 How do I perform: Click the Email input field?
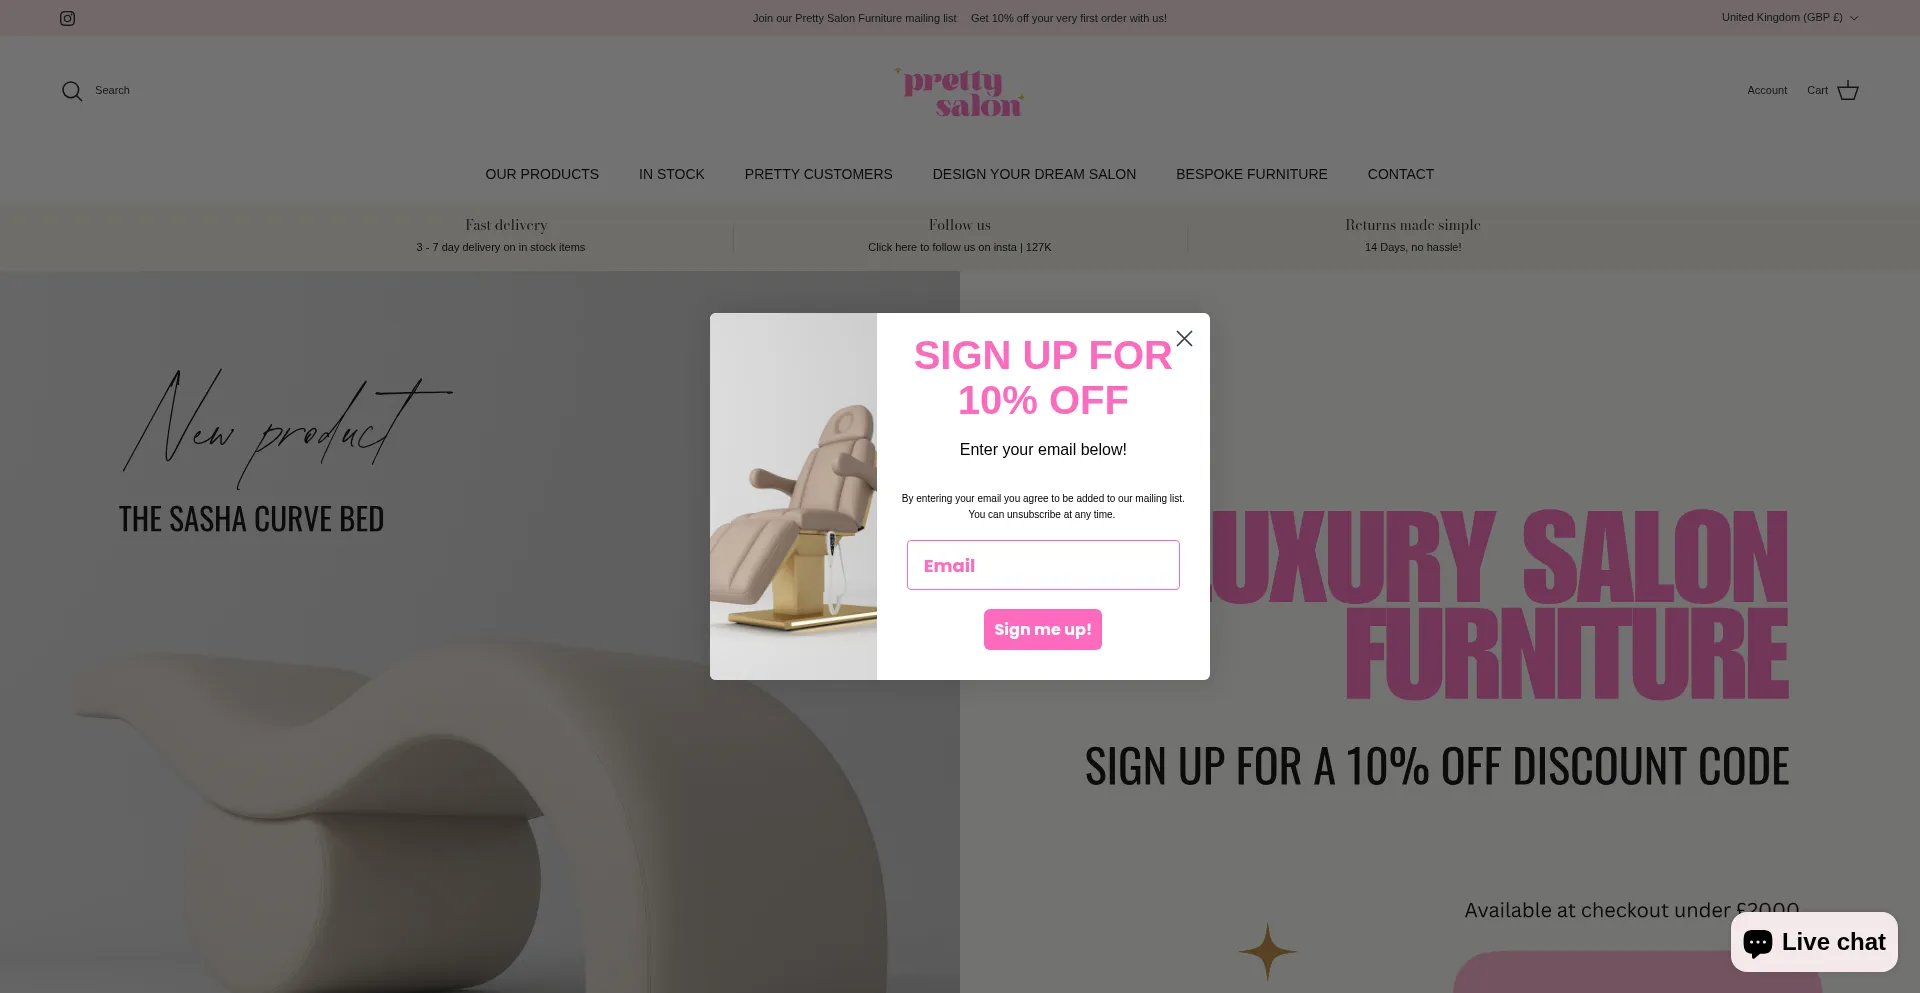point(1043,565)
